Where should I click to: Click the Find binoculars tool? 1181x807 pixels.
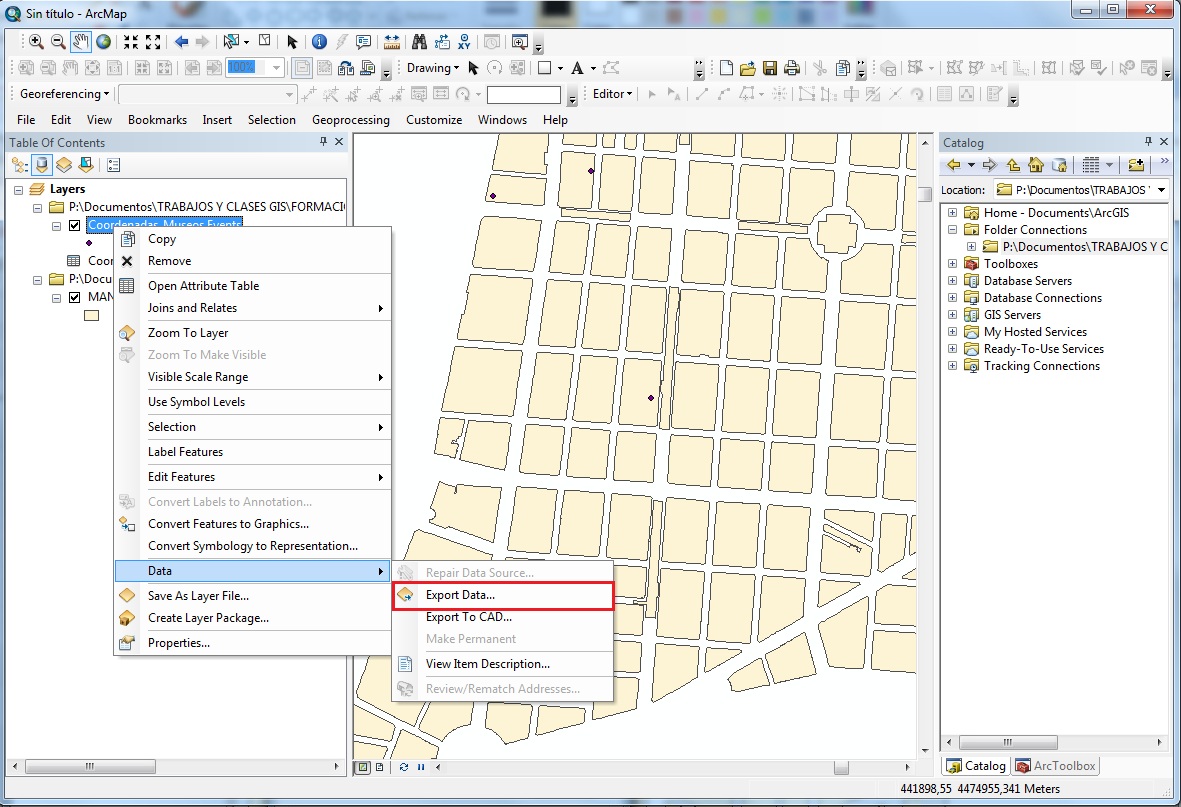(418, 41)
